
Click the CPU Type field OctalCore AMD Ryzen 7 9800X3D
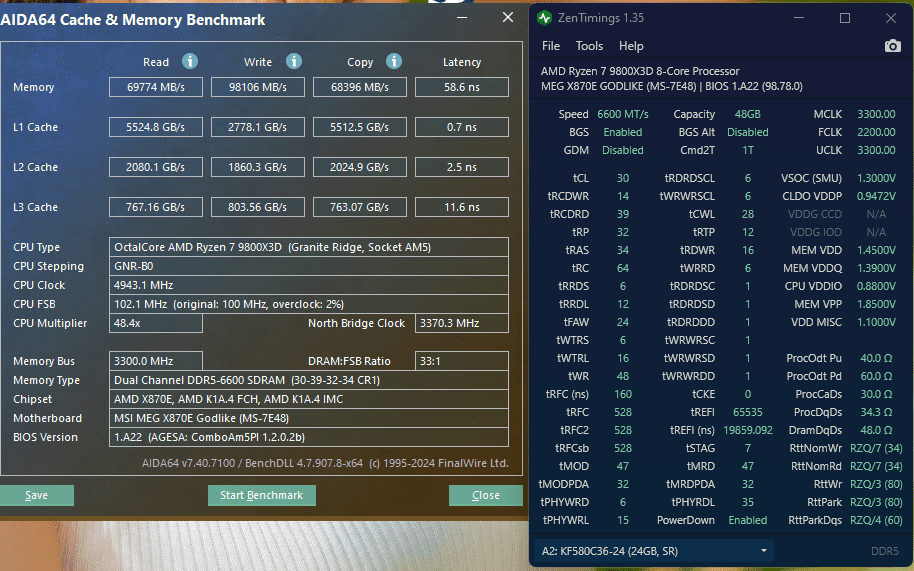(x=309, y=247)
